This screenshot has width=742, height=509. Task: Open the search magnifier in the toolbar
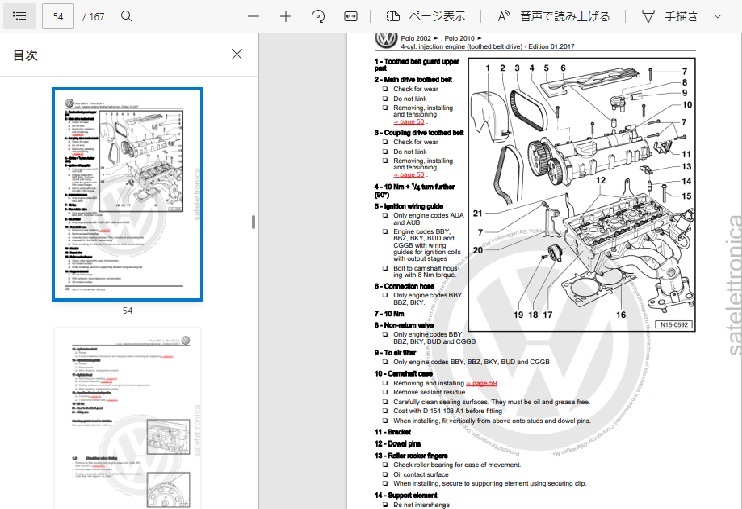tap(126, 16)
